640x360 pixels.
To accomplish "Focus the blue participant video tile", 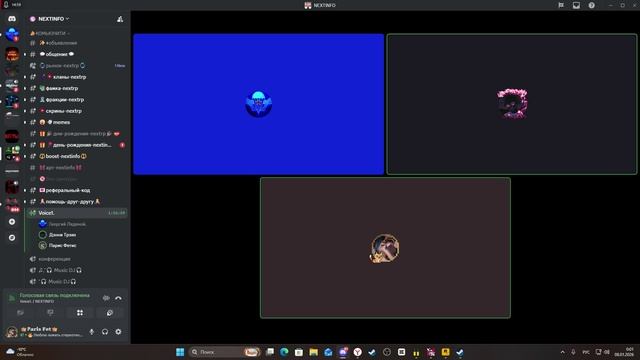I will pyautogui.click(x=259, y=104).
